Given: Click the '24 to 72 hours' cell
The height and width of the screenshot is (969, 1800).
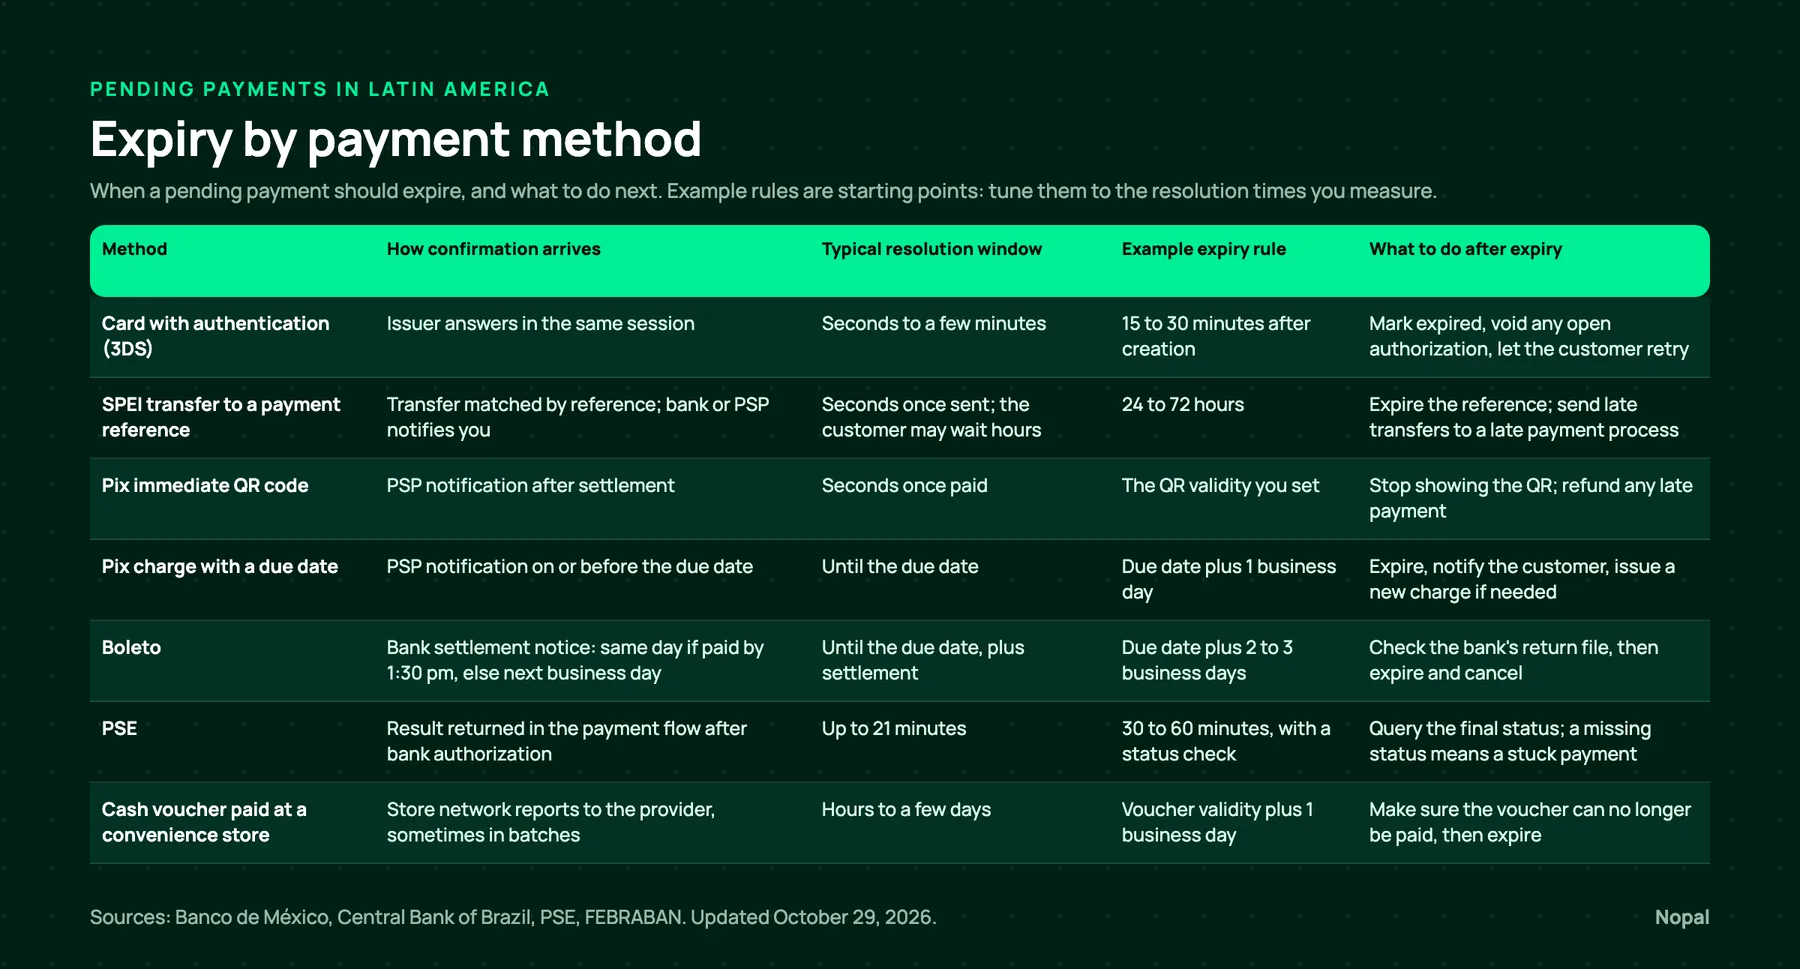Looking at the screenshot, I should point(1182,405).
